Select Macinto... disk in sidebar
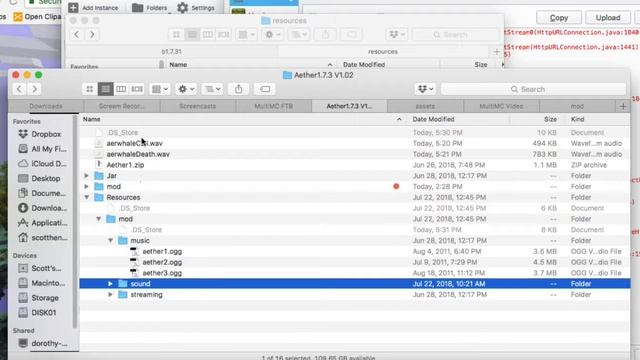Viewport: 640px width, 360px height. 42,283
